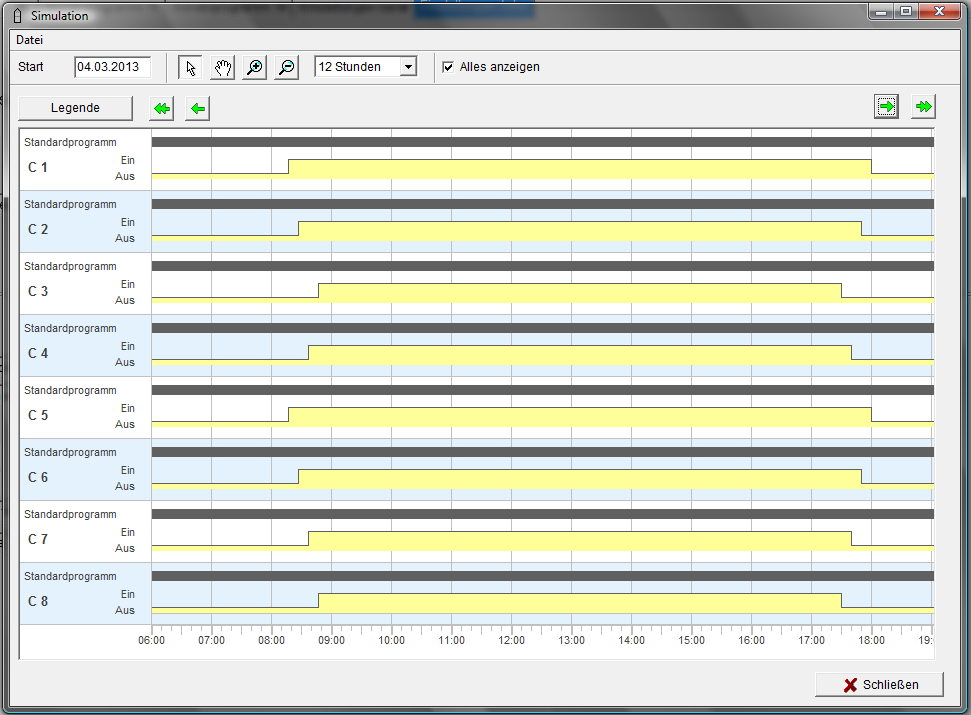
Task: Click the C 5 gray Standardprogramm bar
Action: point(542,390)
